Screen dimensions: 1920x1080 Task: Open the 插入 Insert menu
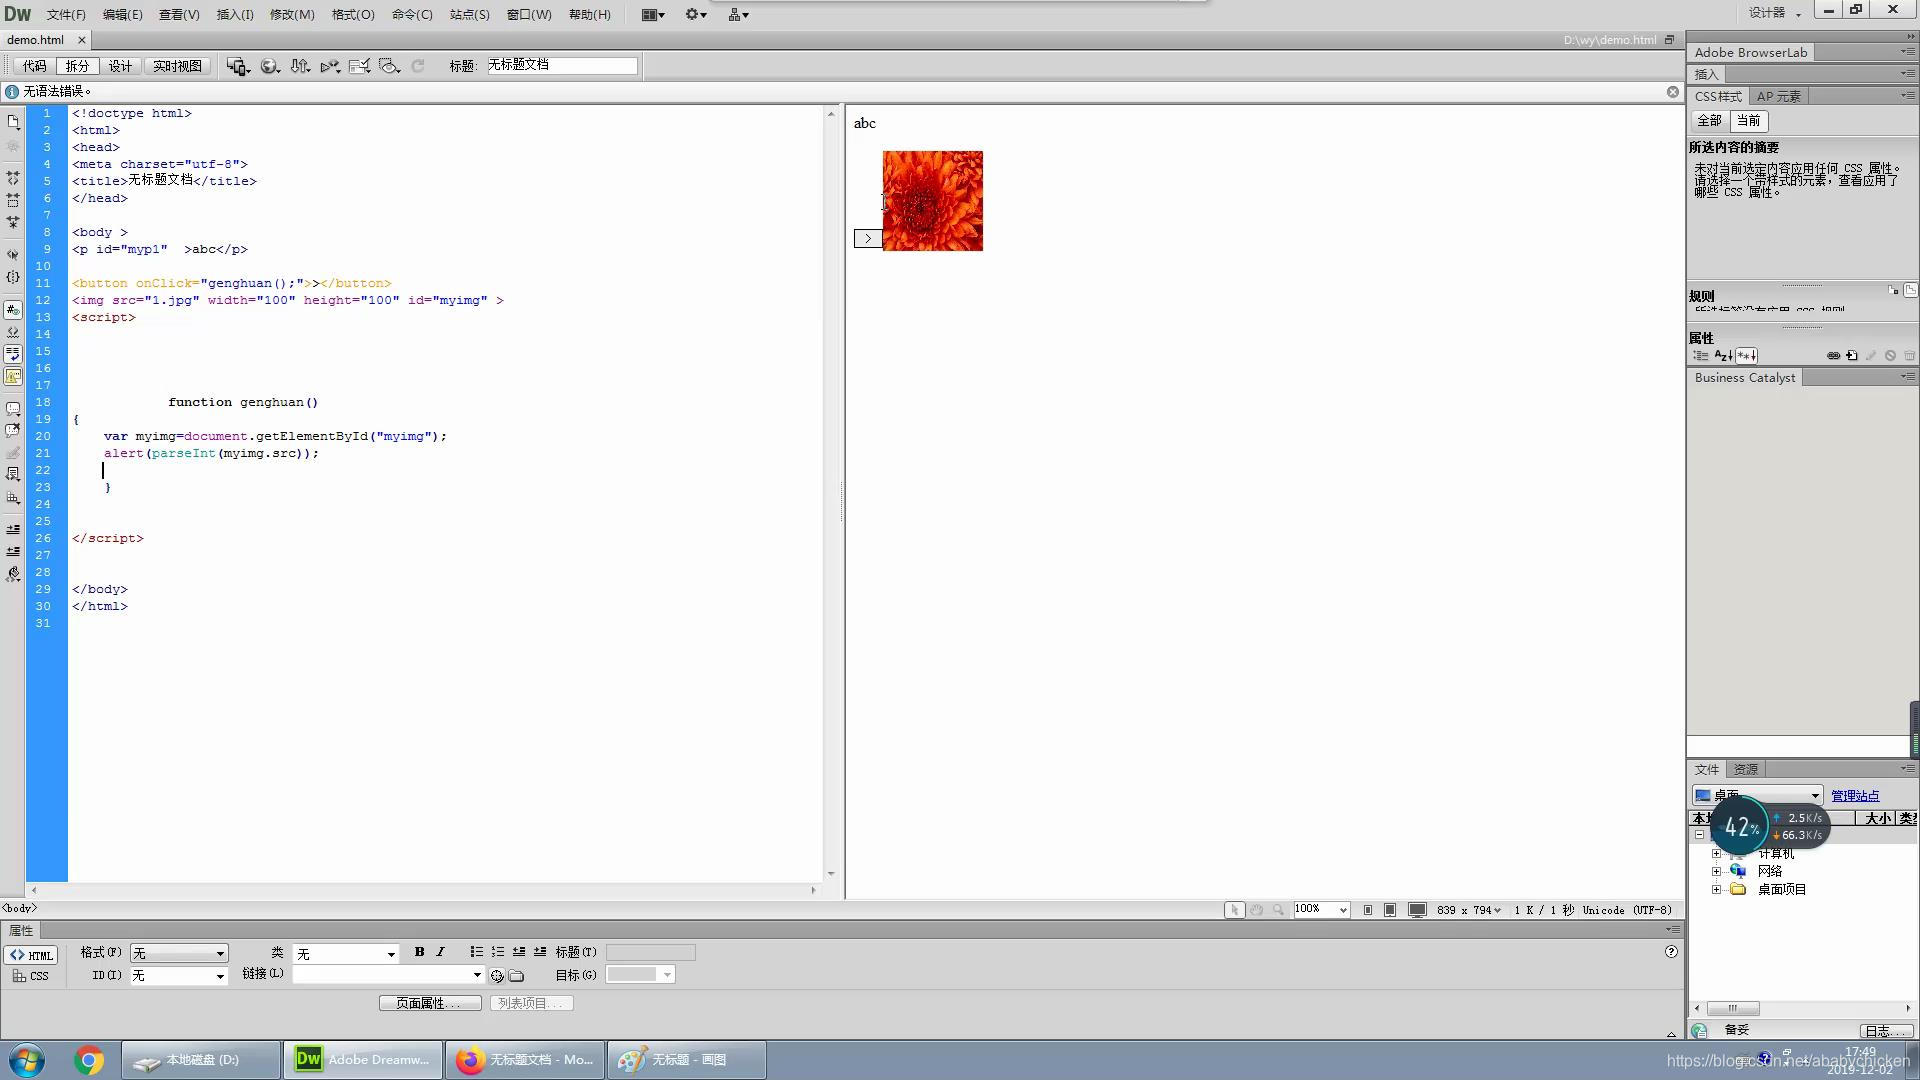pos(235,15)
